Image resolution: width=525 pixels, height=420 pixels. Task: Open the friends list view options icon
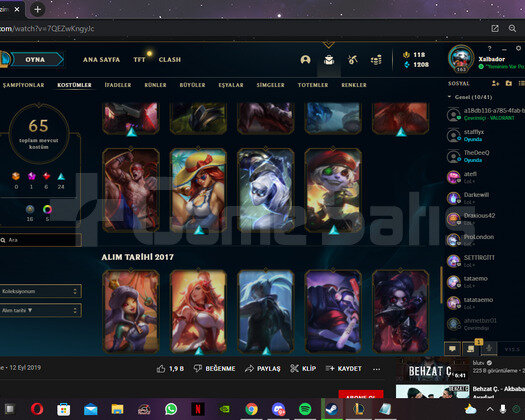(x=521, y=83)
